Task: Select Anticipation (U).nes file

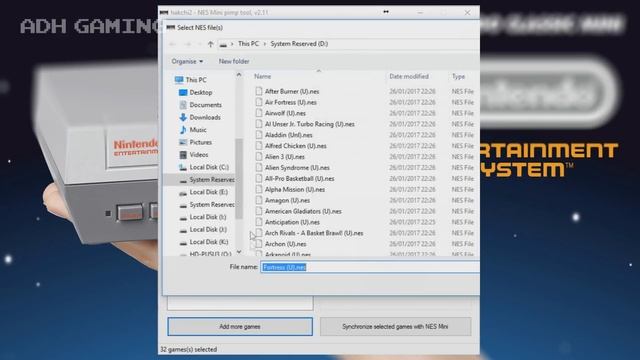Action: 292,222
